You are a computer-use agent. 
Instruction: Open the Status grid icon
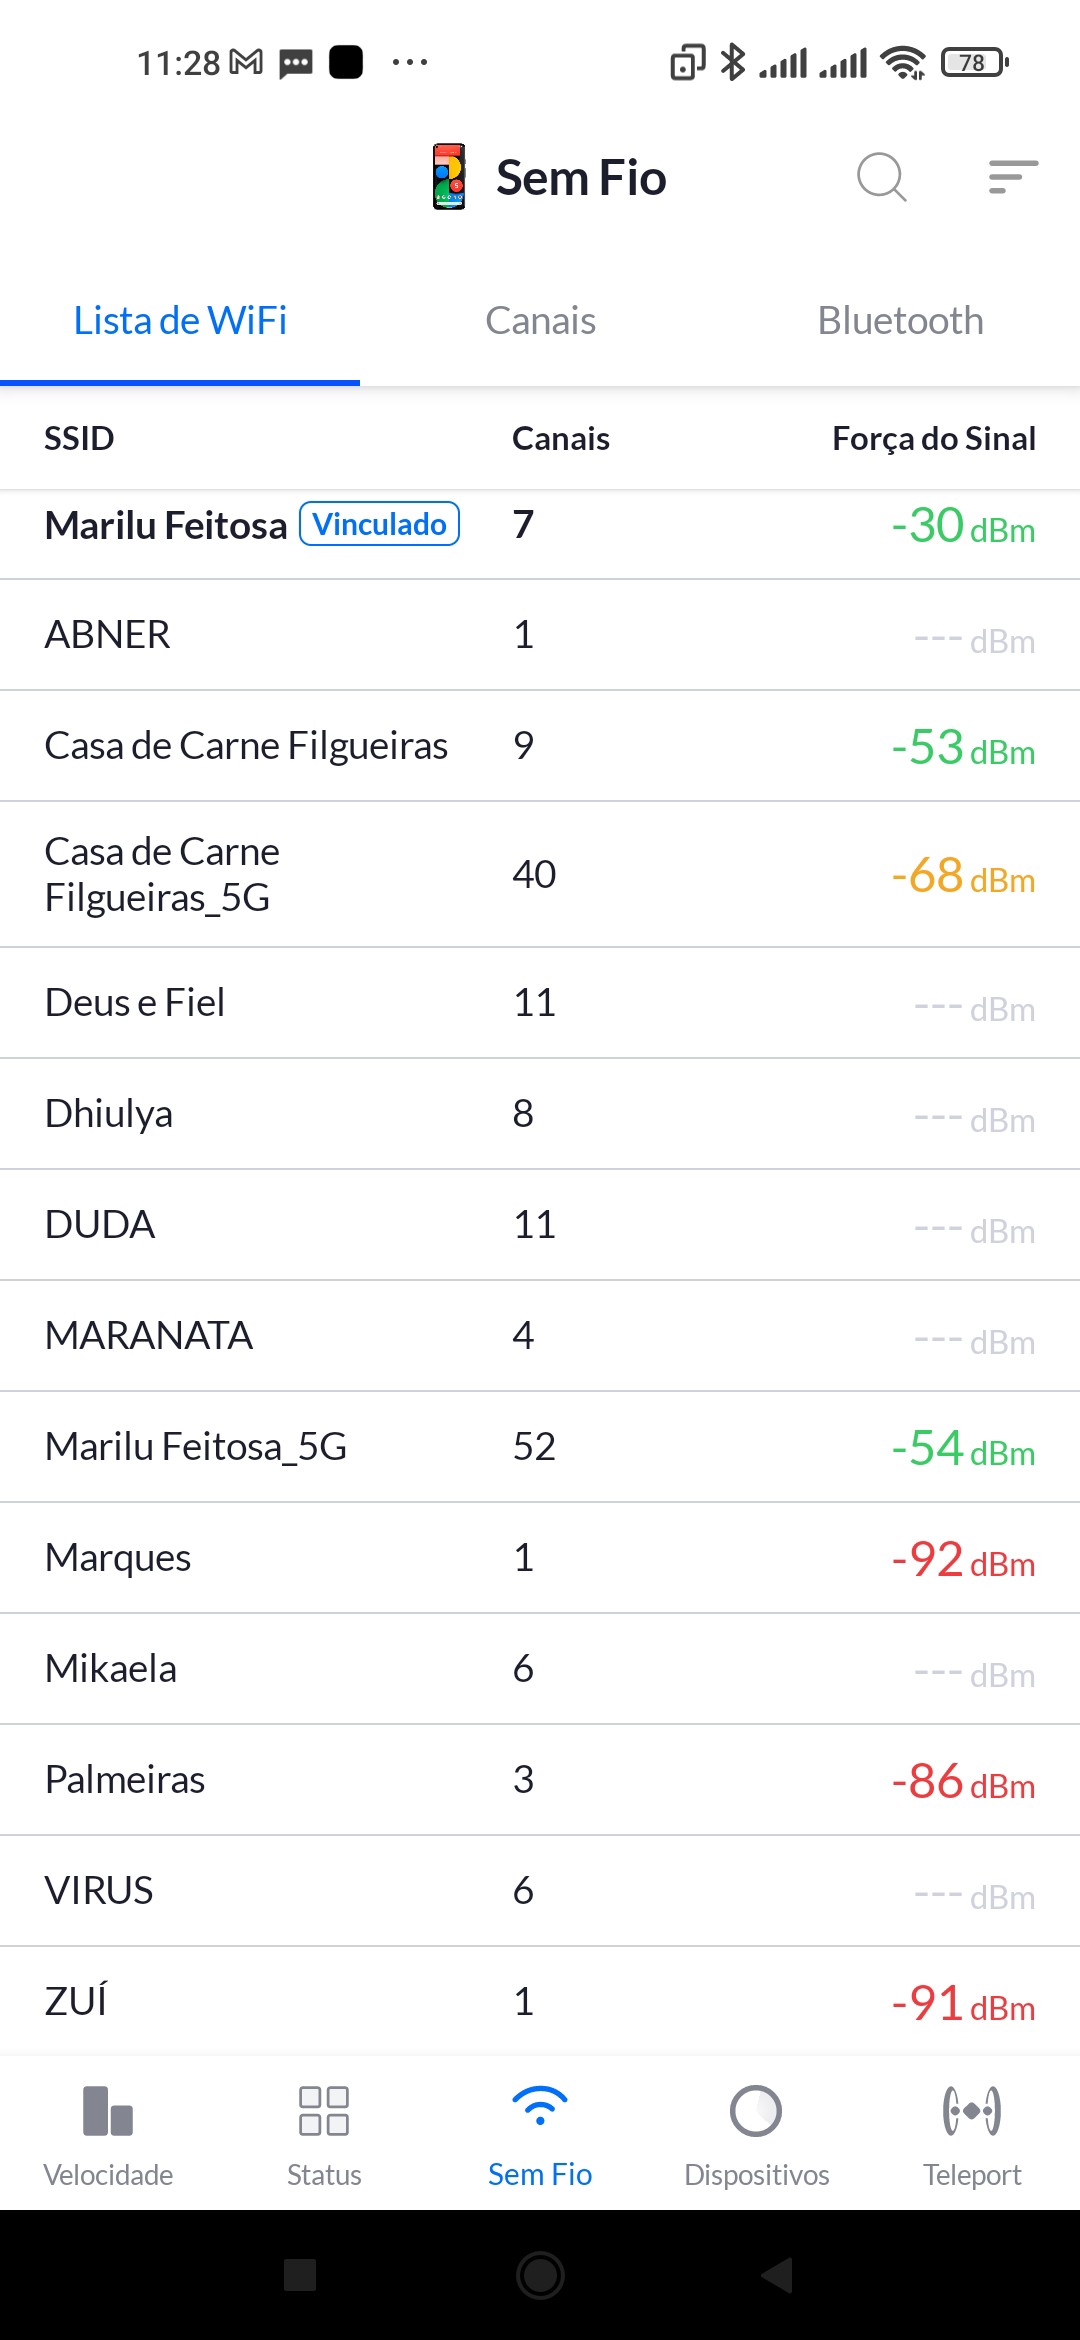(324, 2112)
